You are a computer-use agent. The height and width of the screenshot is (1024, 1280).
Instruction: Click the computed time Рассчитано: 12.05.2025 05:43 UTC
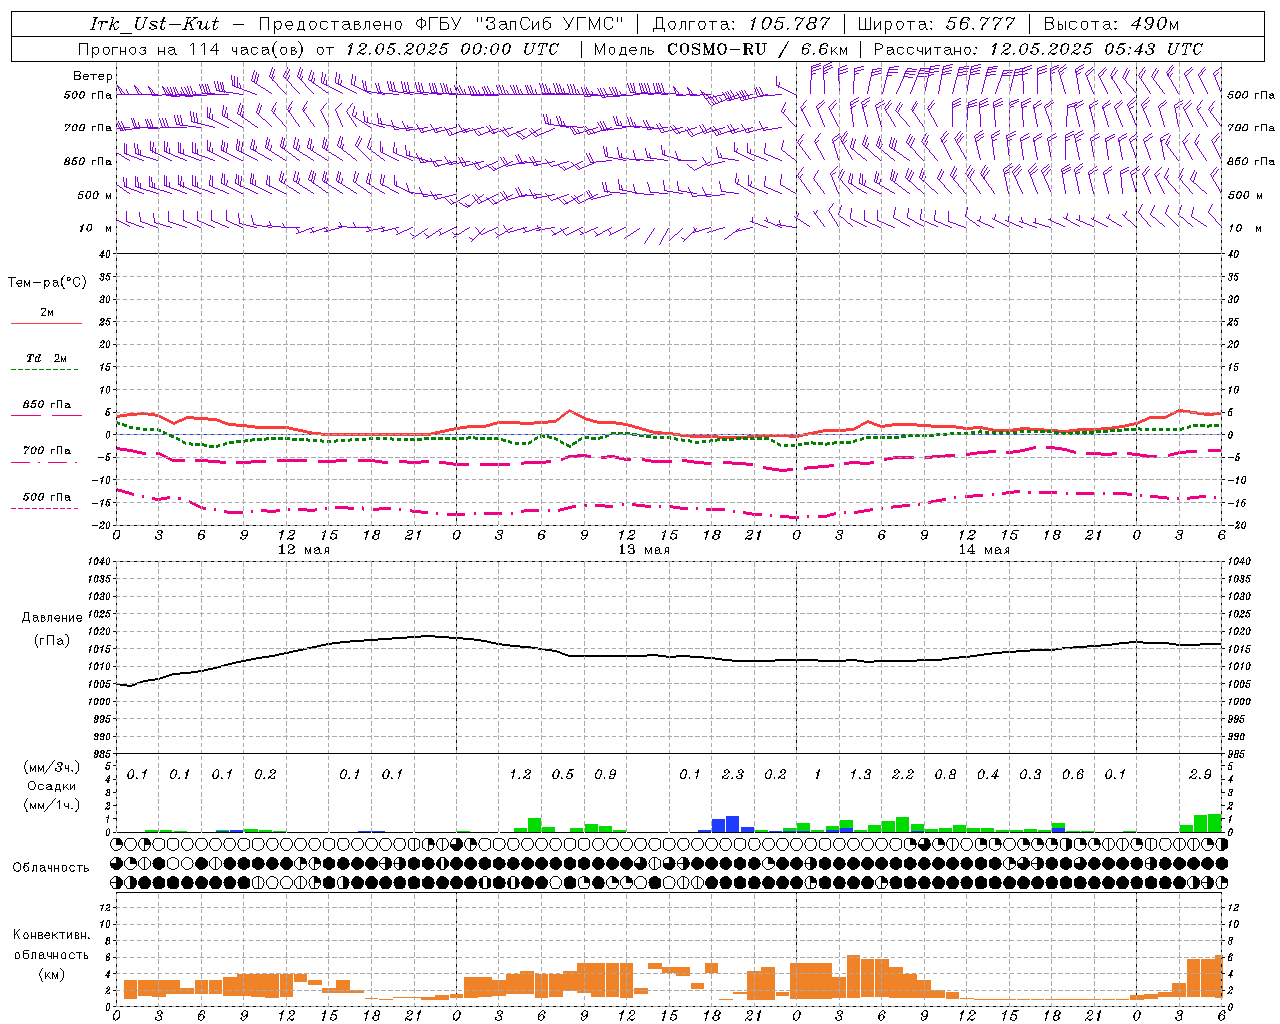click(x=1038, y=49)
